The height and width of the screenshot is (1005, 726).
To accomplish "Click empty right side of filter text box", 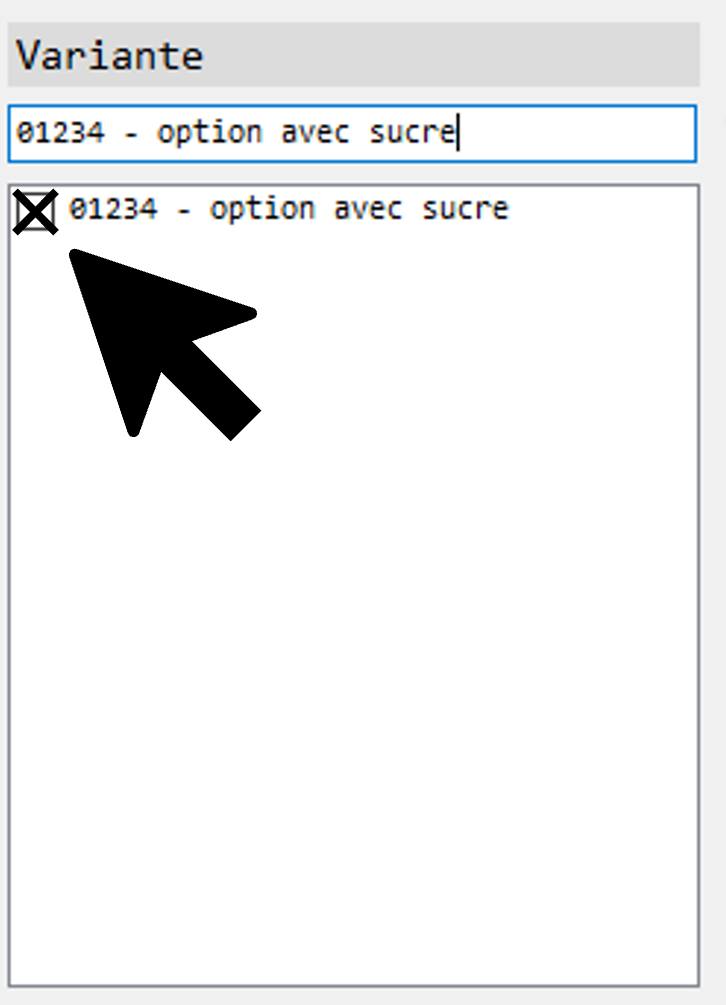I will coord(577,133).
